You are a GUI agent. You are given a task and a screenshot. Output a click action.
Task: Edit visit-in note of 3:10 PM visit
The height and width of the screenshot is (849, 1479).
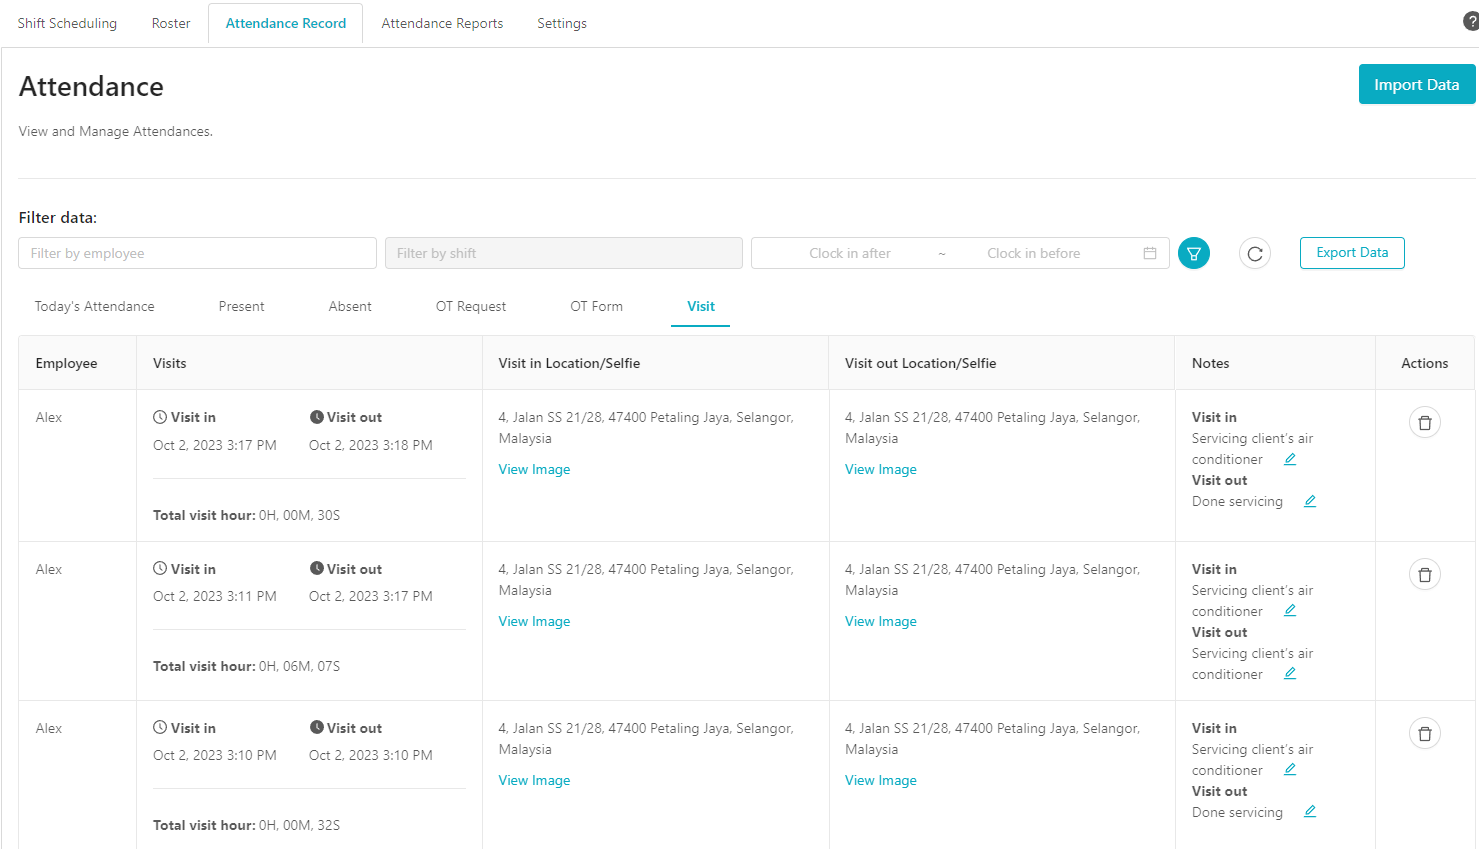click(x=1290, y=769)
